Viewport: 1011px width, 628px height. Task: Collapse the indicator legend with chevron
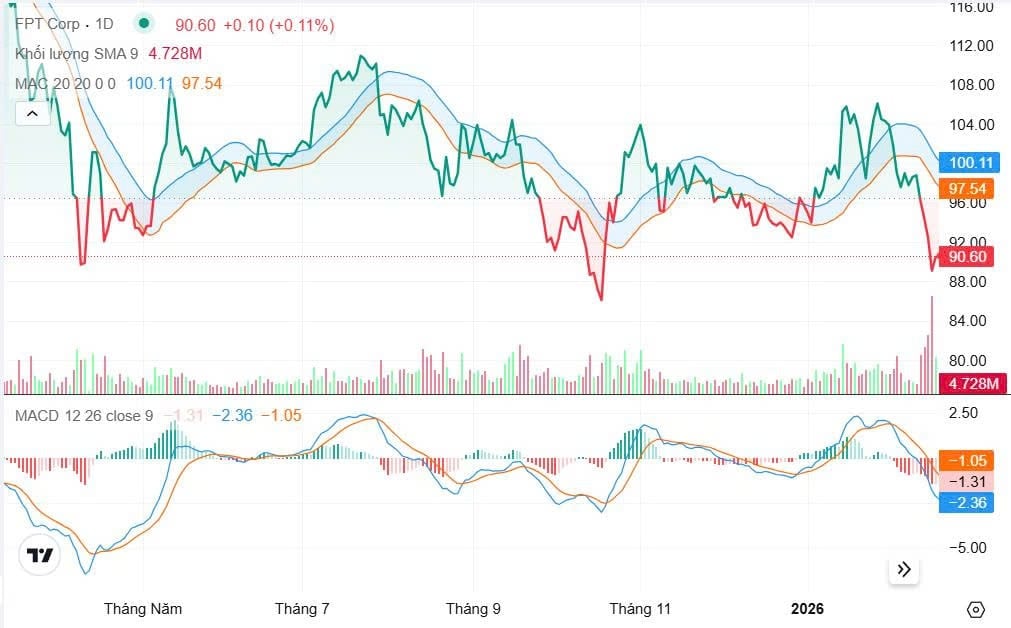pos(31,113)
